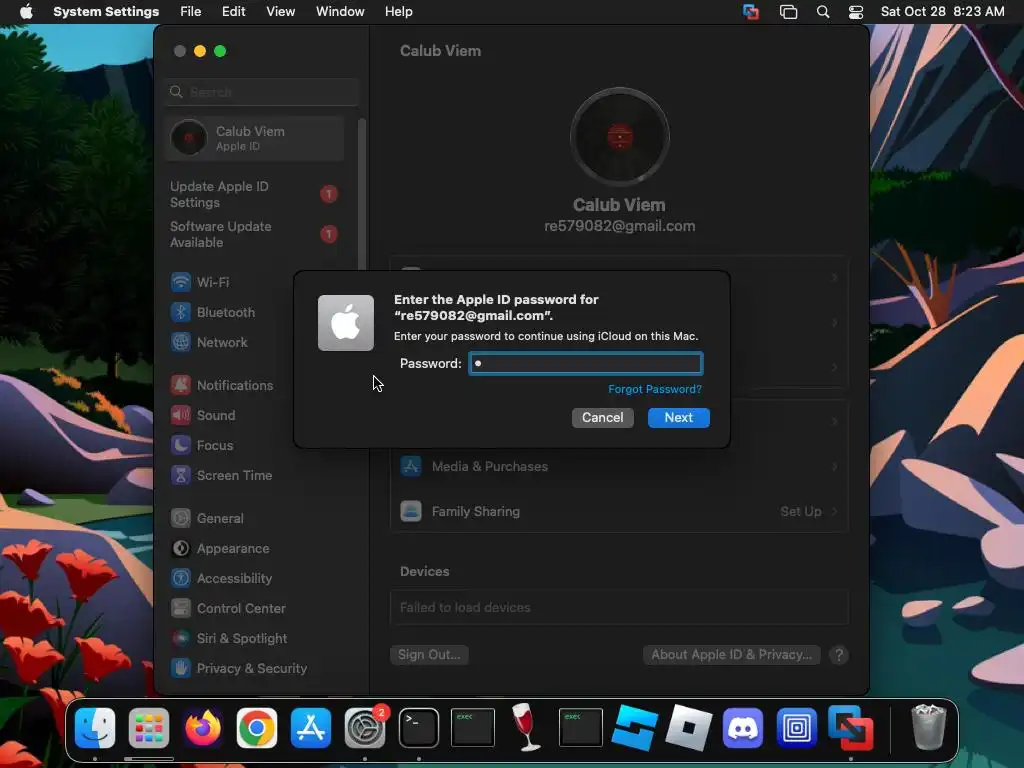The width and height of the screenshot is (1024, 768).
Task: Click the sidebar Search field
Action: point(261,92)
